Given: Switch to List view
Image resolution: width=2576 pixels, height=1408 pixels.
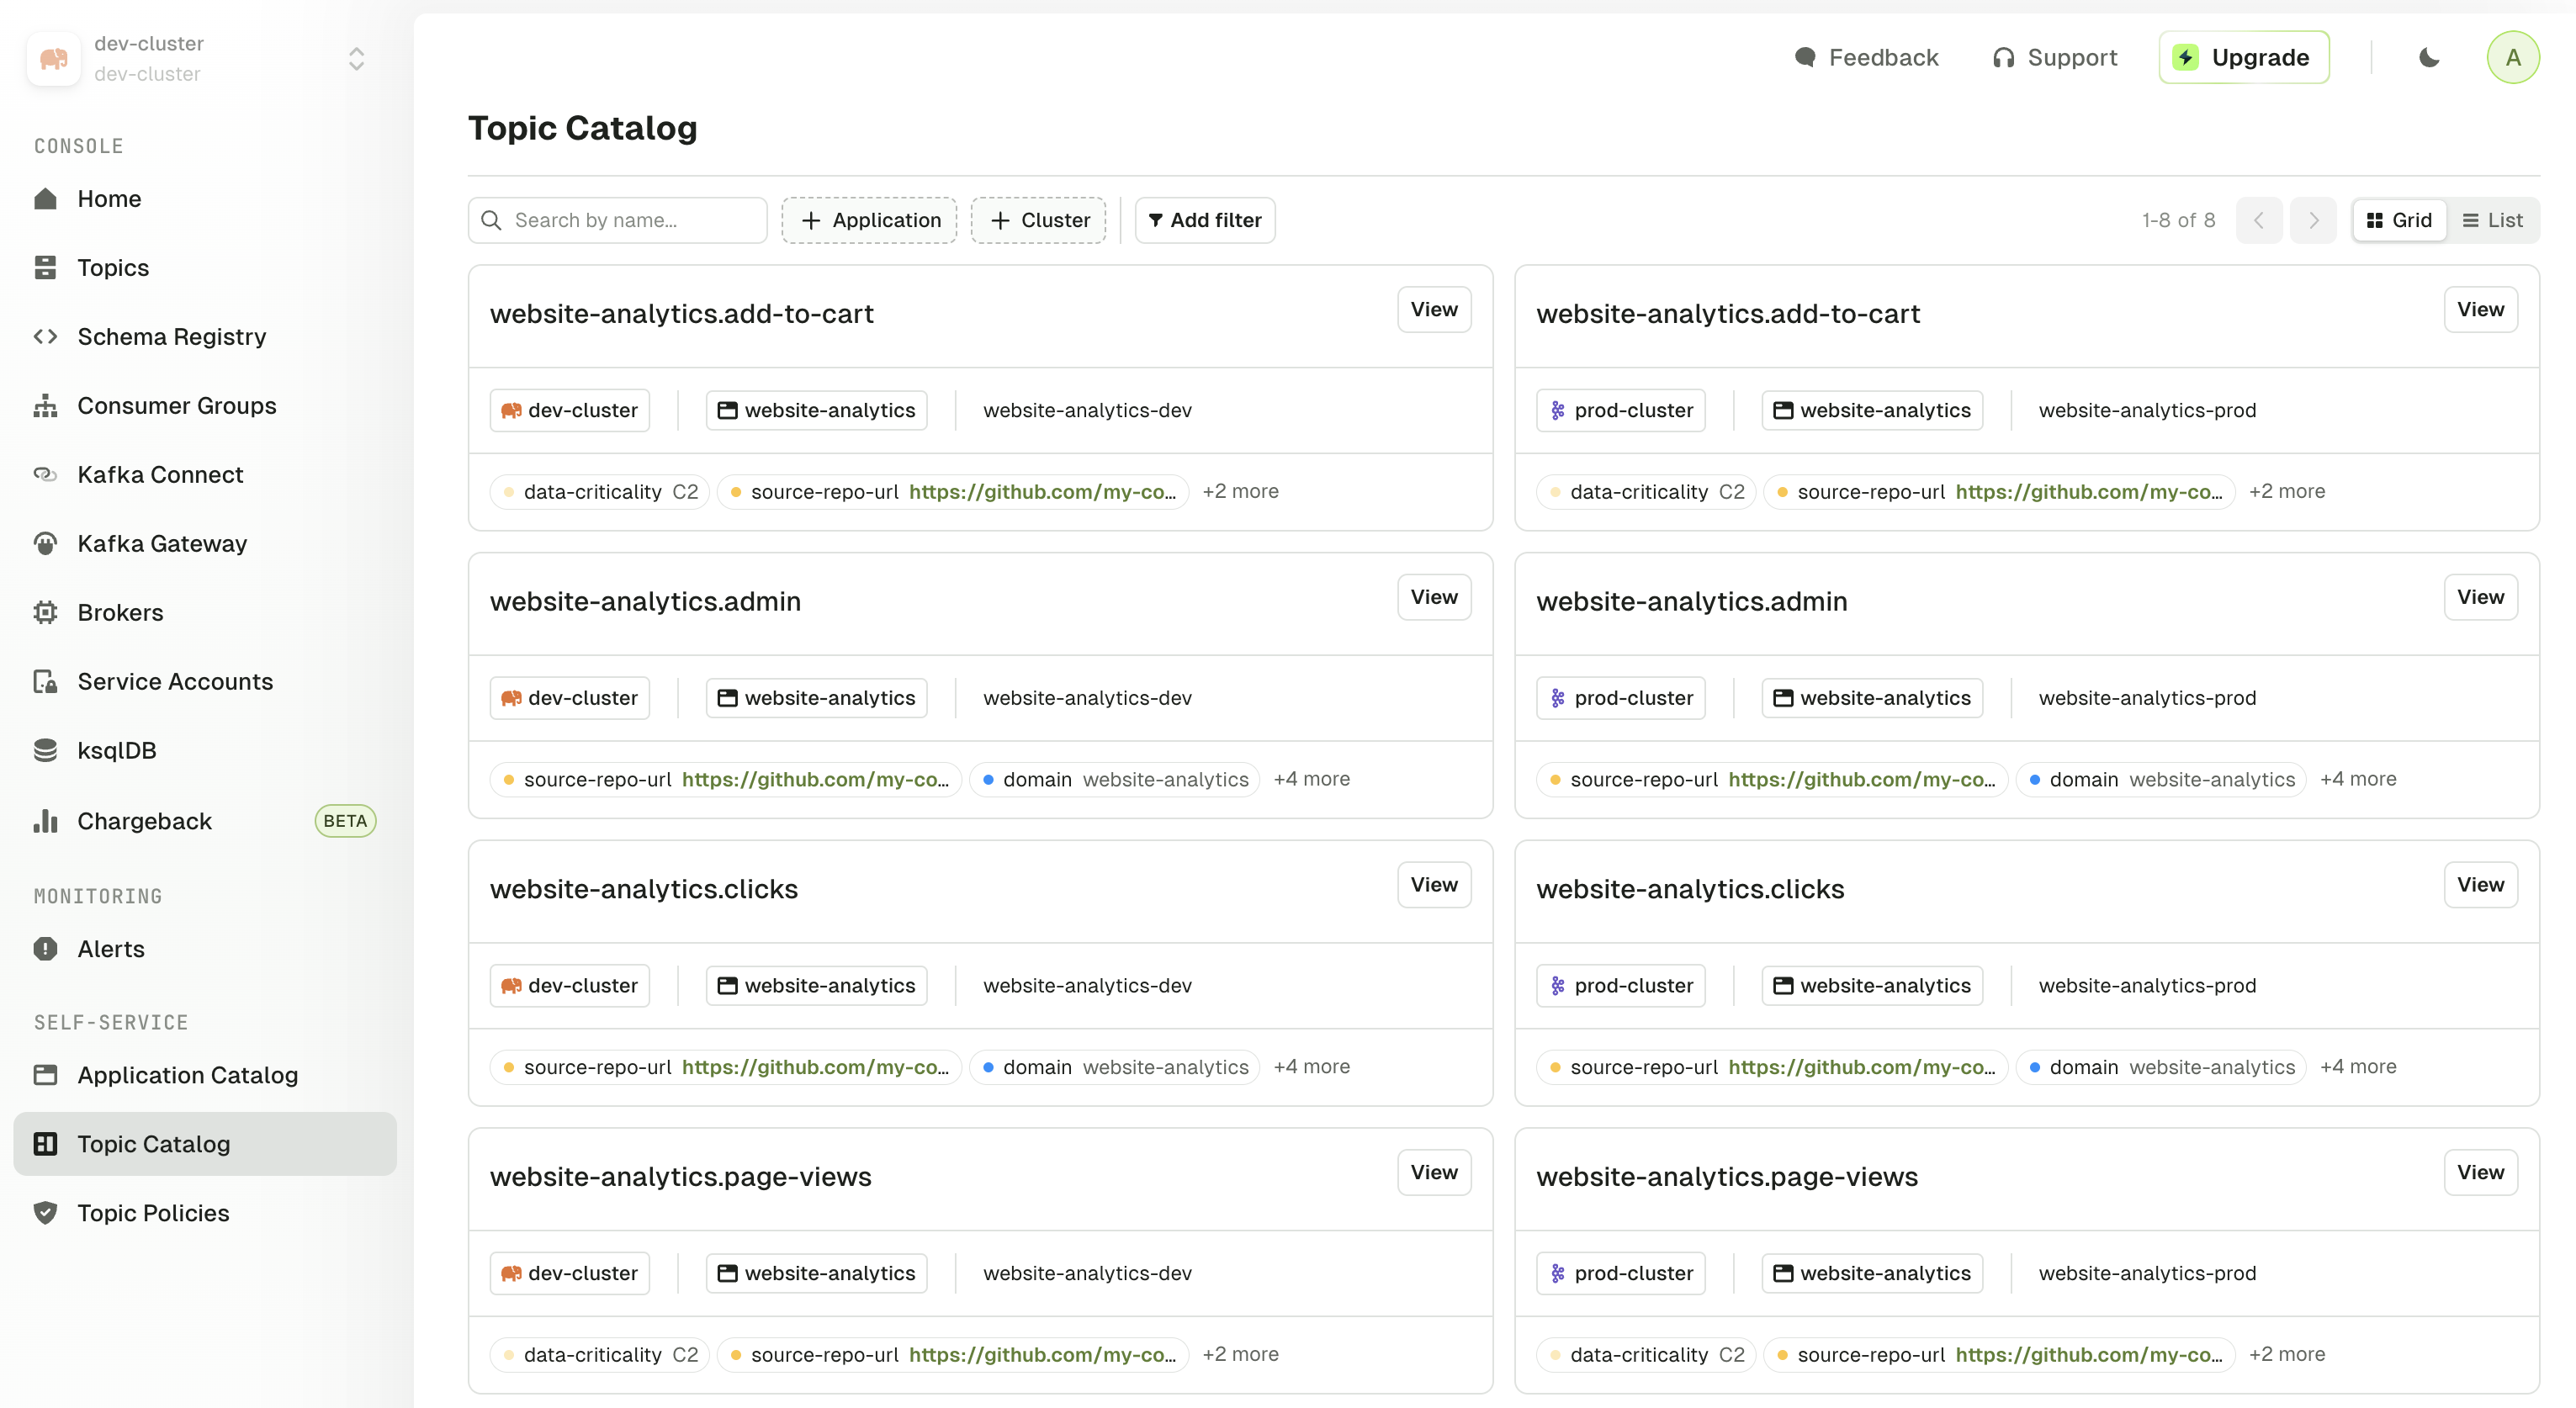Looking at the screenshot, I should [2493, 220].
